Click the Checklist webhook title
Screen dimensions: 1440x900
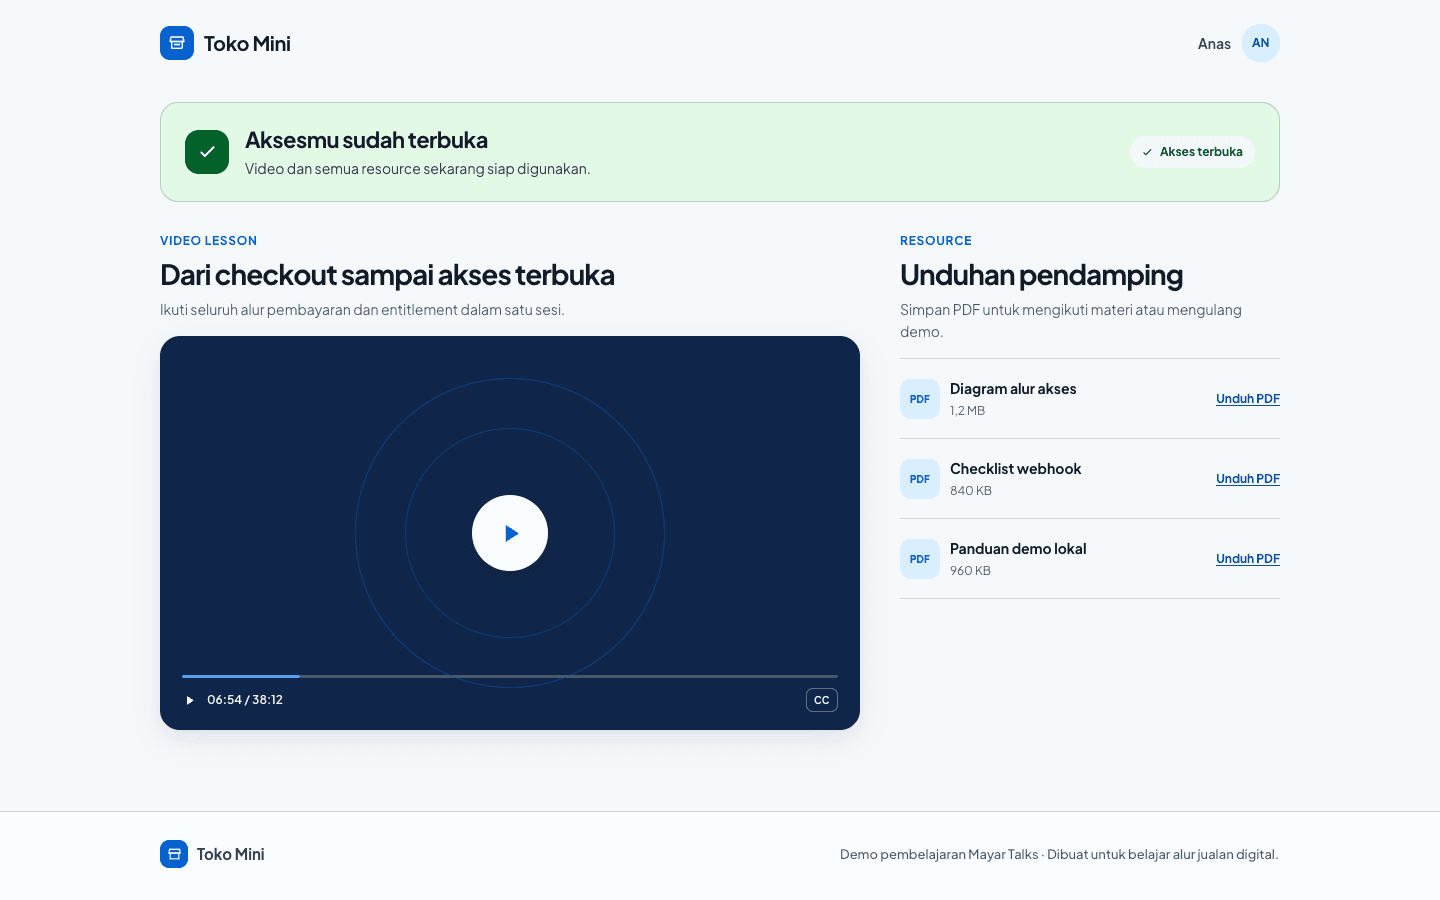point(1016,469)
